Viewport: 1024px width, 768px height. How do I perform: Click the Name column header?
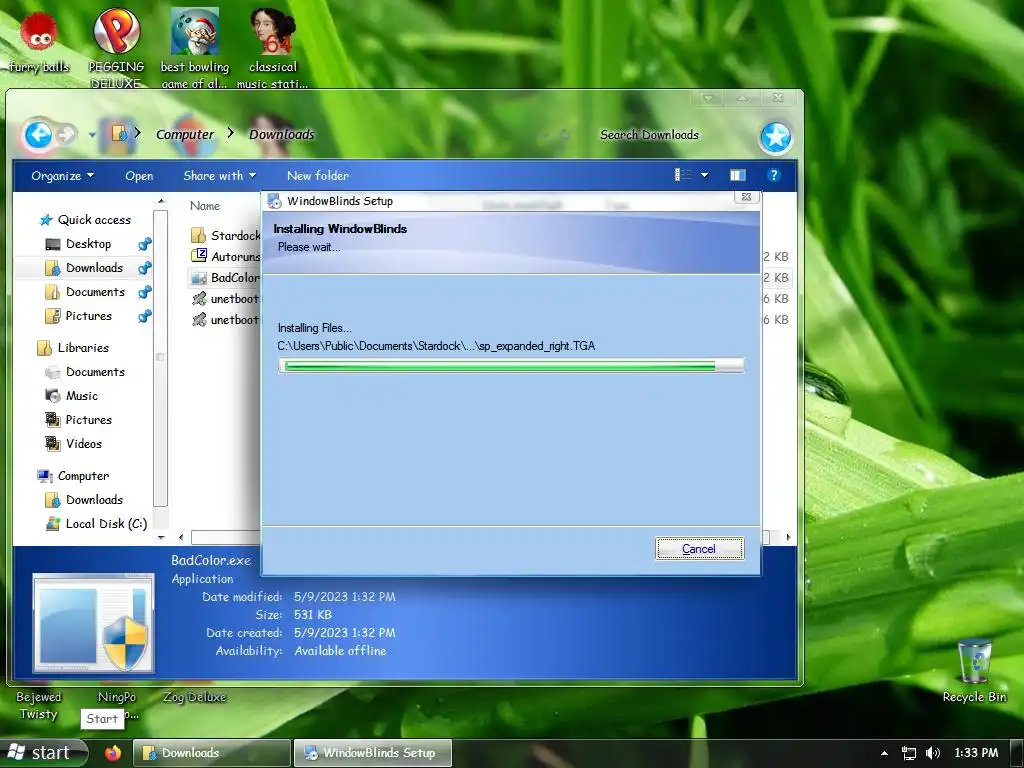pyautogui.click(x=205, y=206)
